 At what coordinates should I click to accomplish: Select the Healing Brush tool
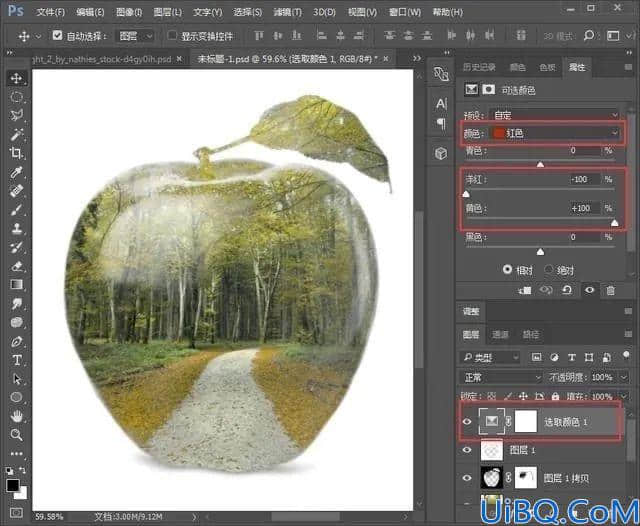point(16,191)
